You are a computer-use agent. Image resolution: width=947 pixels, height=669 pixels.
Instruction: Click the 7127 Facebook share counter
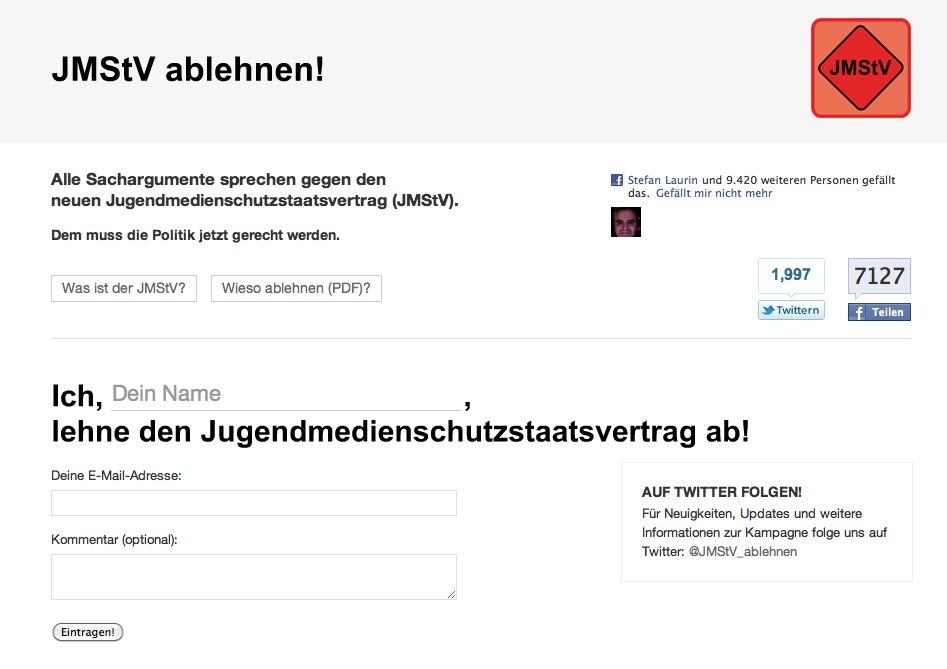[879, 276]
